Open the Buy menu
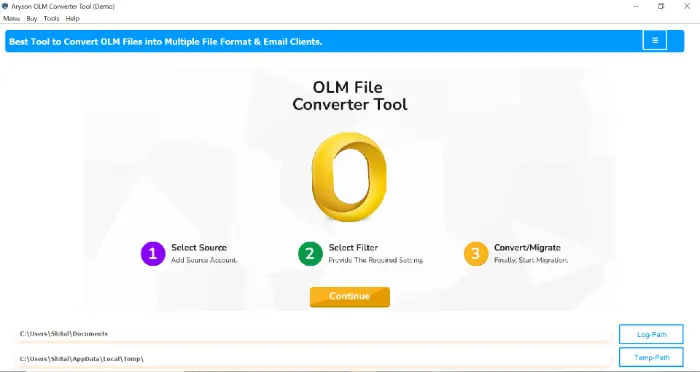The width and height of the screenshot is (700, 372). [x=32, y=19]
